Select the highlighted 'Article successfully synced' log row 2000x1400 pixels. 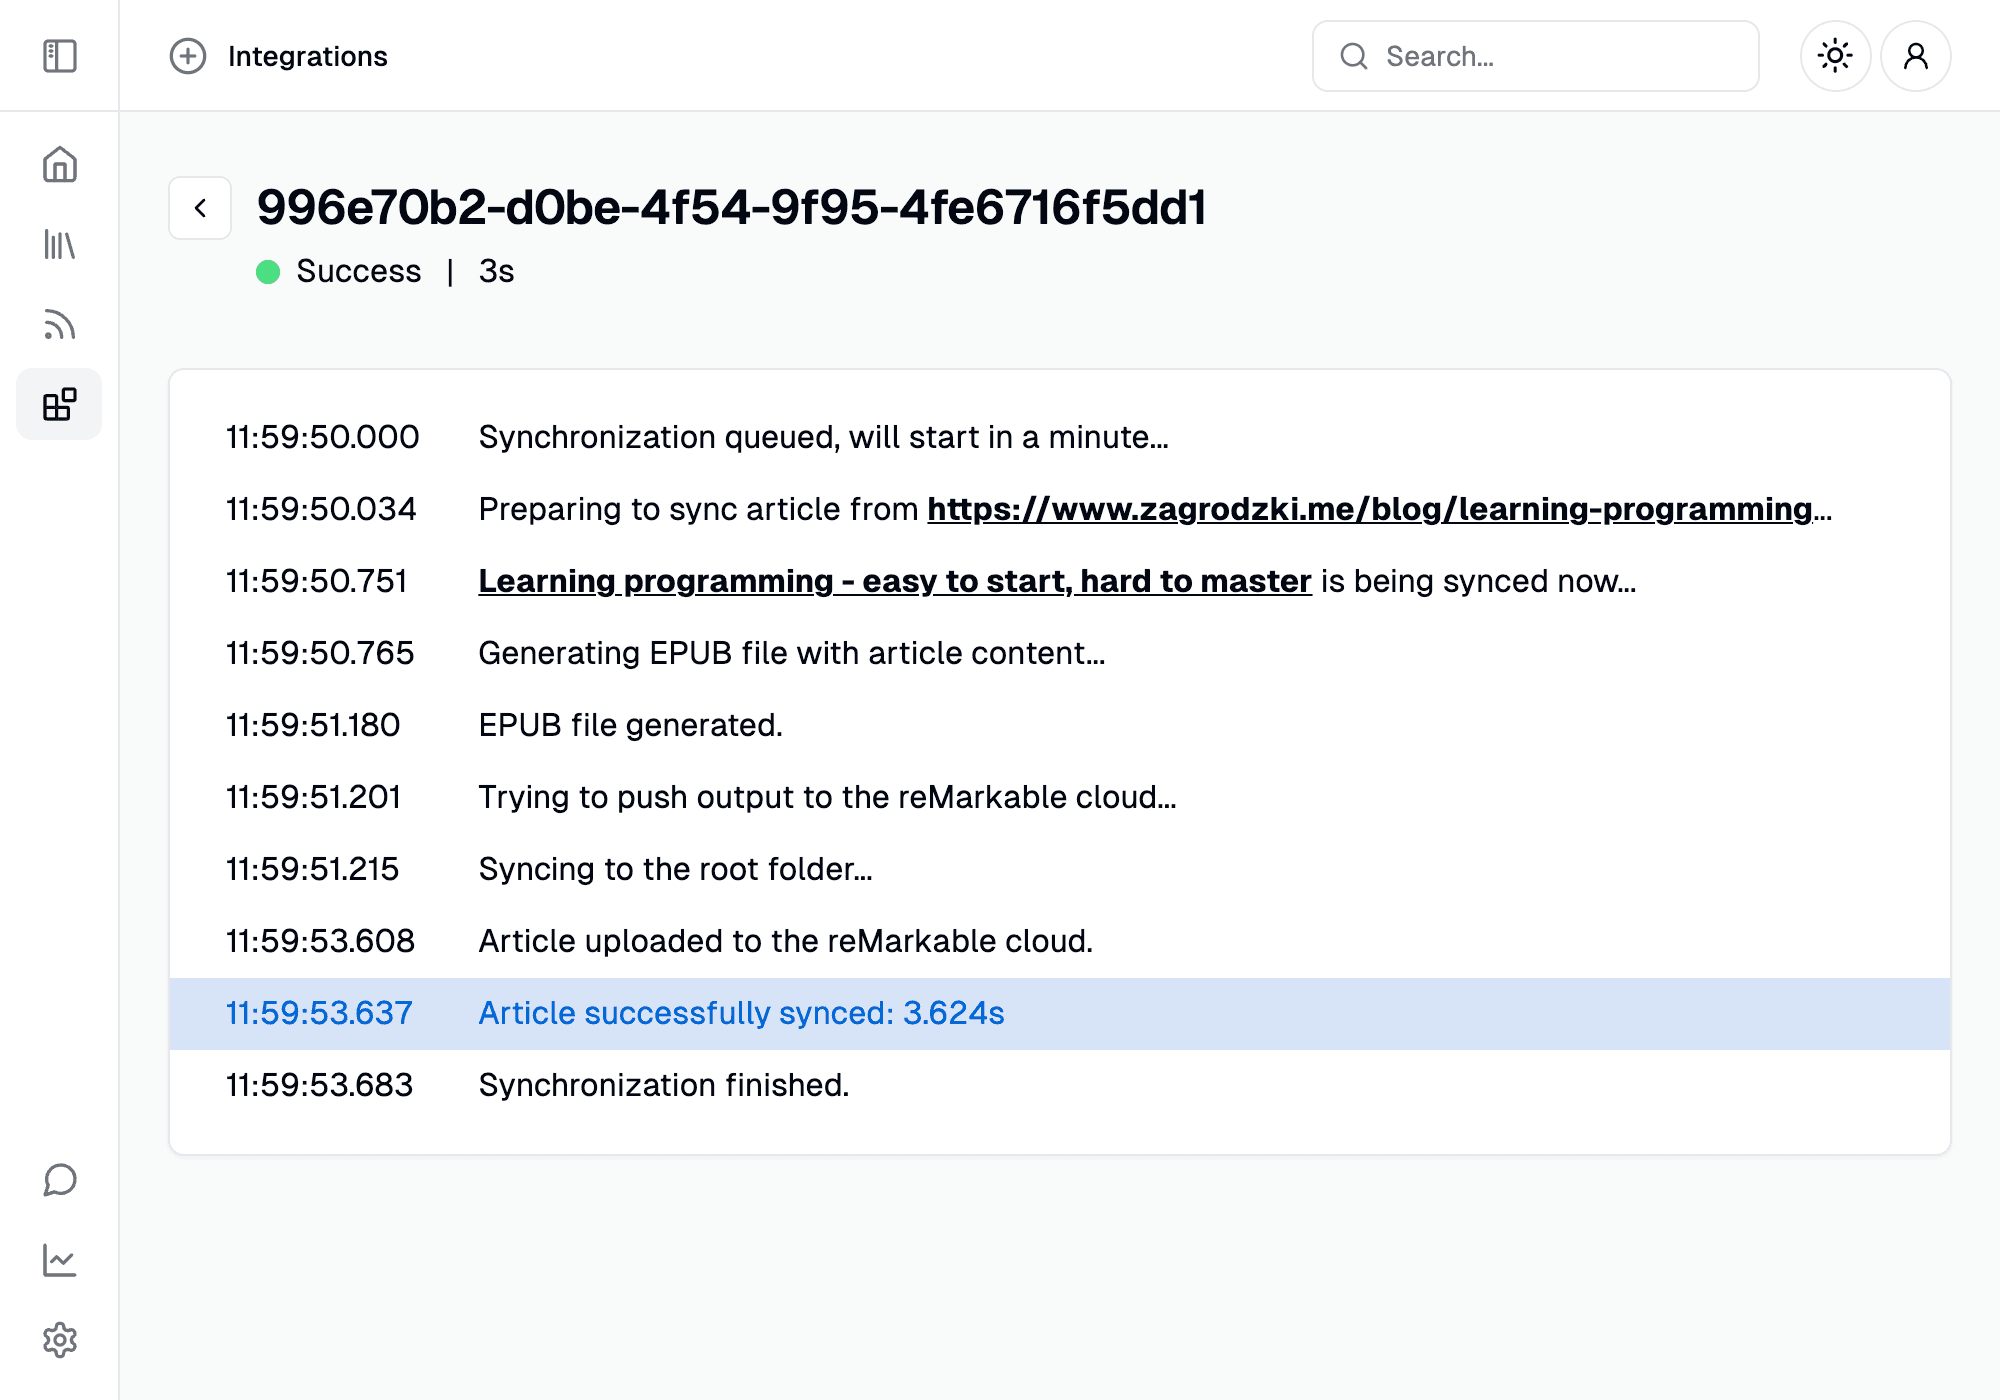741,1013
